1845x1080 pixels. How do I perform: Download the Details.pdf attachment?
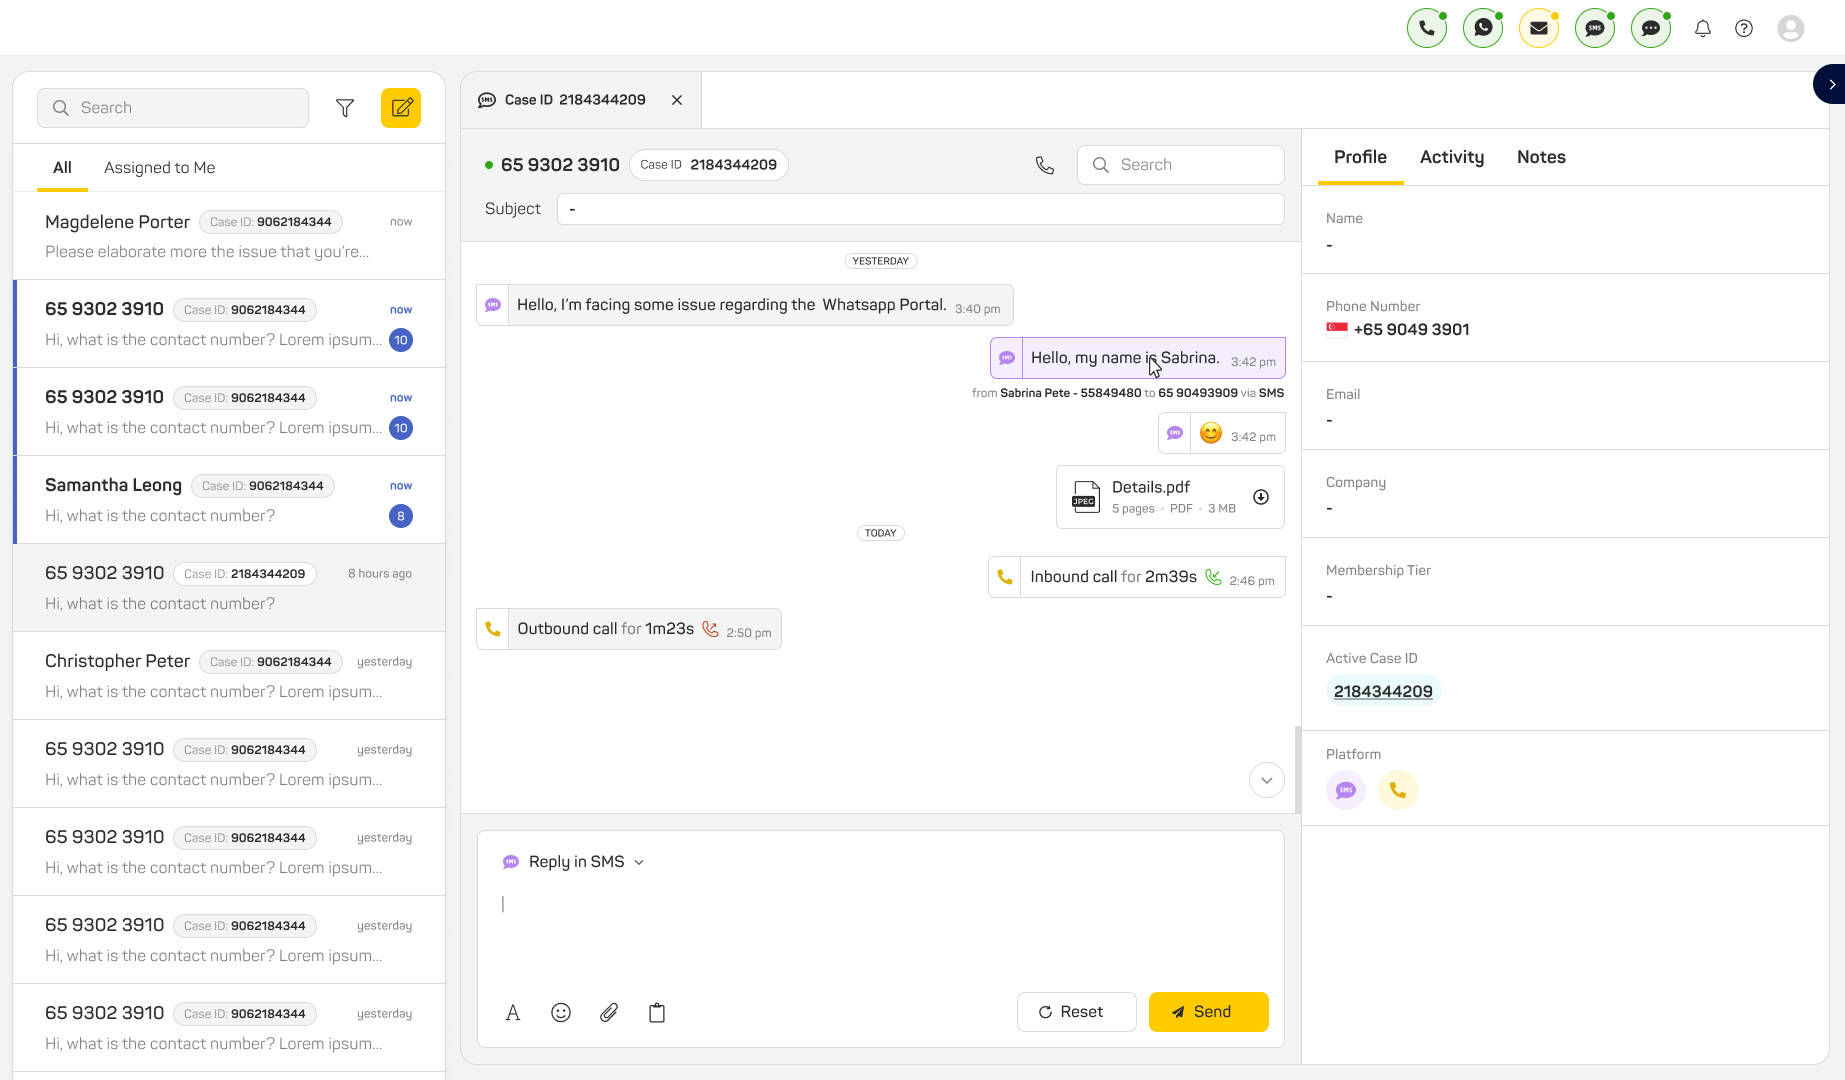tap(1261, 497)
